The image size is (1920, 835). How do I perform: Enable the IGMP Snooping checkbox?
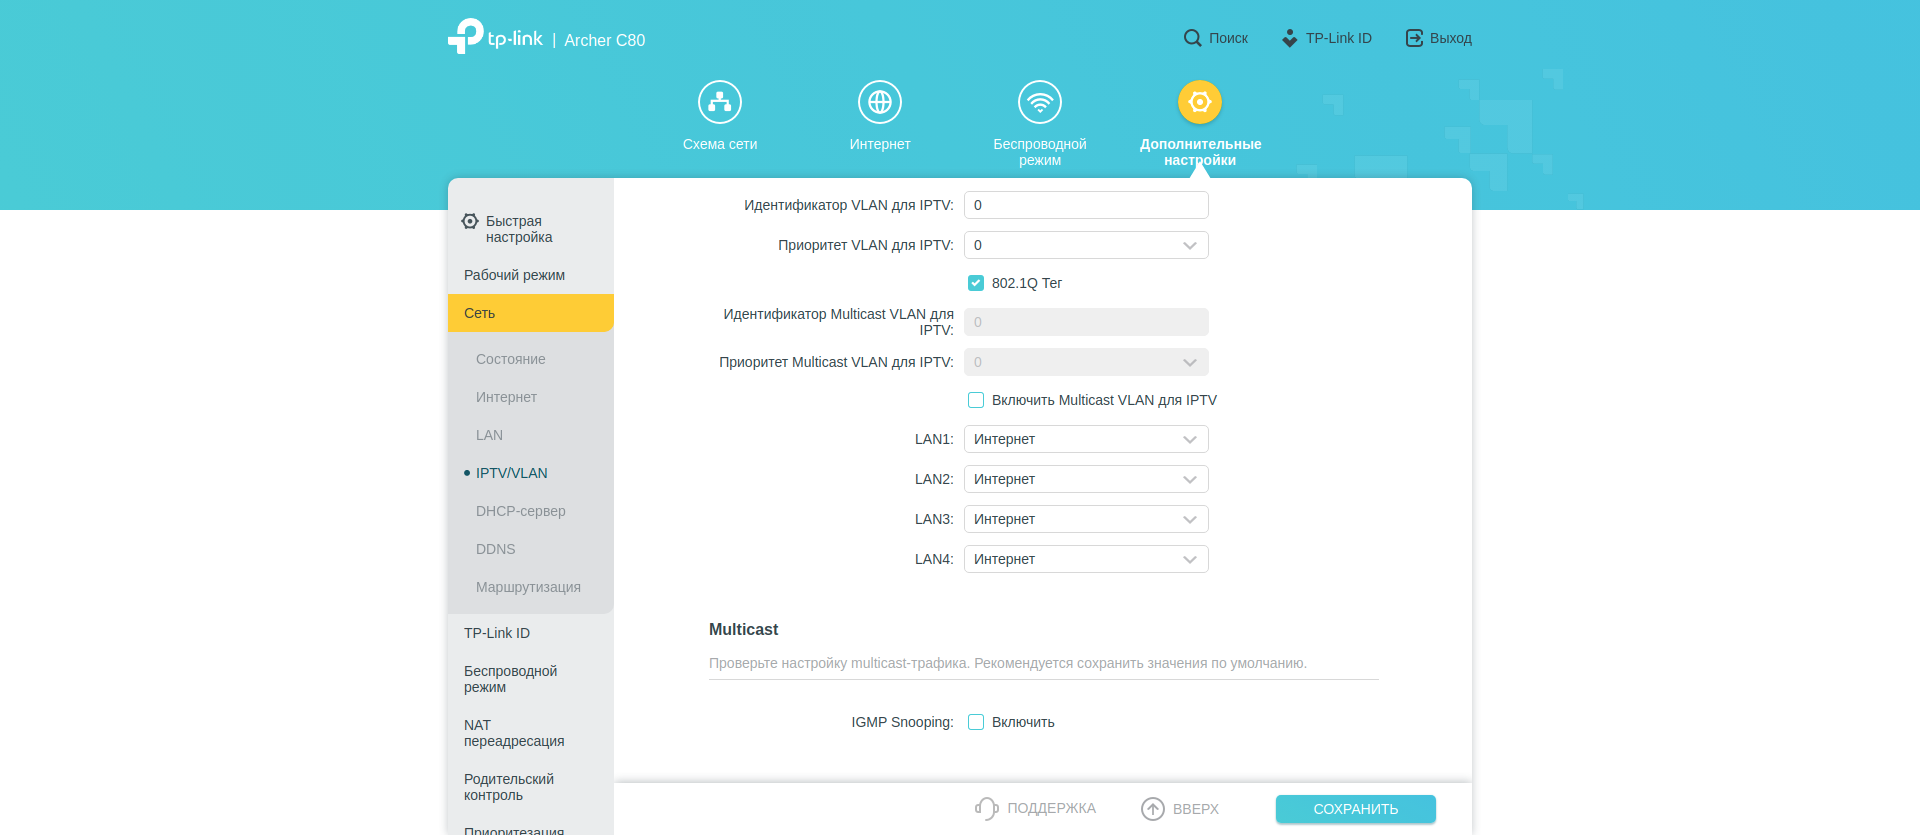point(976,722)
